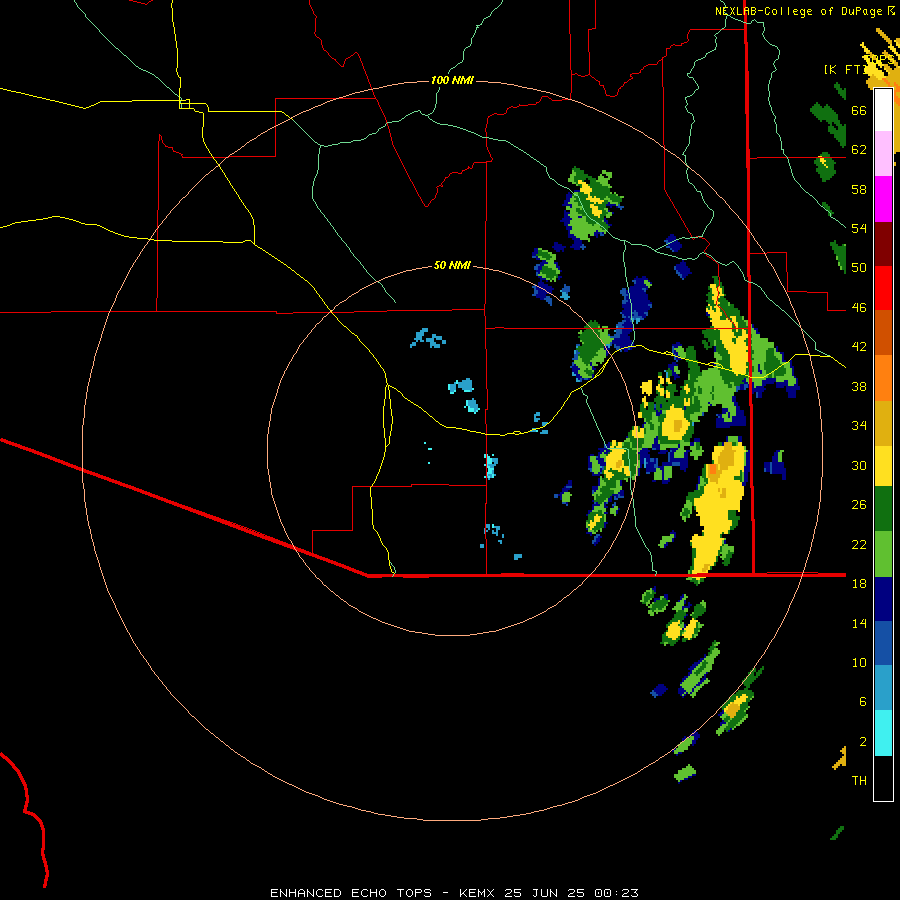Click the black TH swatch at the bottom of the scale
The height and width of the screenshot is (900, 900).
click(x=883, y=778)
